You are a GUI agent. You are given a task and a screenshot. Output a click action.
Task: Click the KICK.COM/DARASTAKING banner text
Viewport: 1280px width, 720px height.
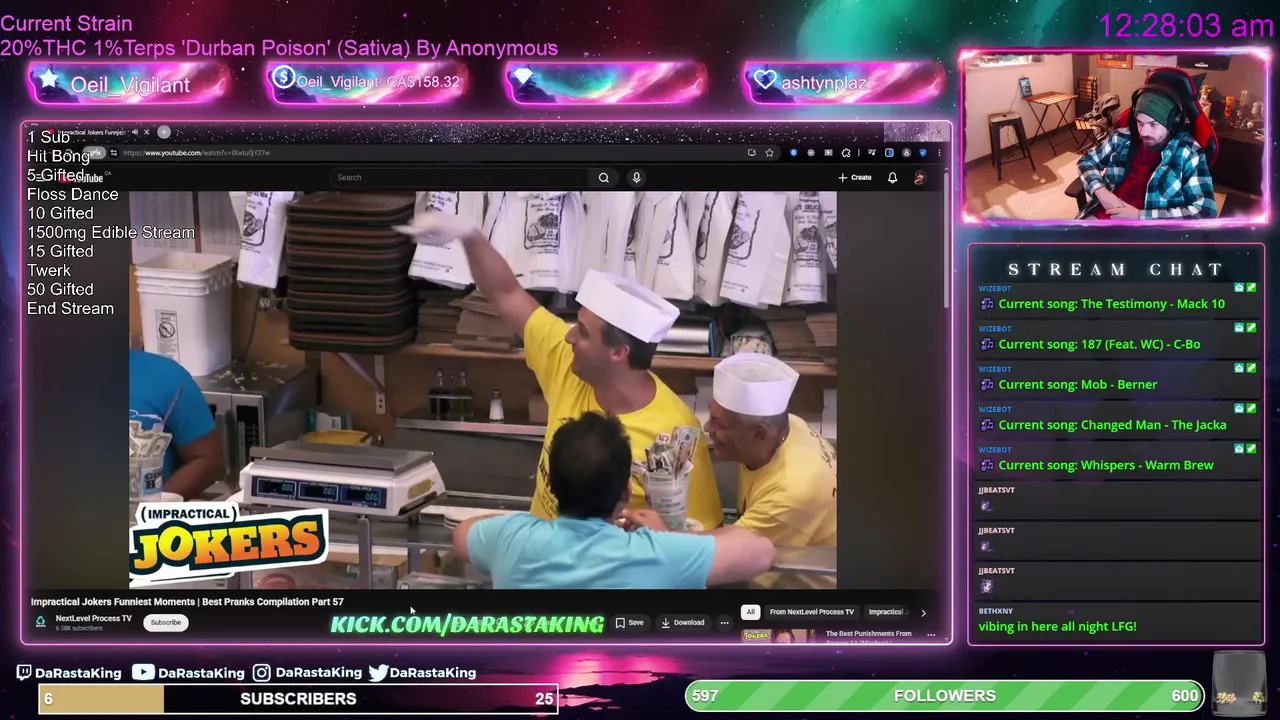[x=467, y=624]
